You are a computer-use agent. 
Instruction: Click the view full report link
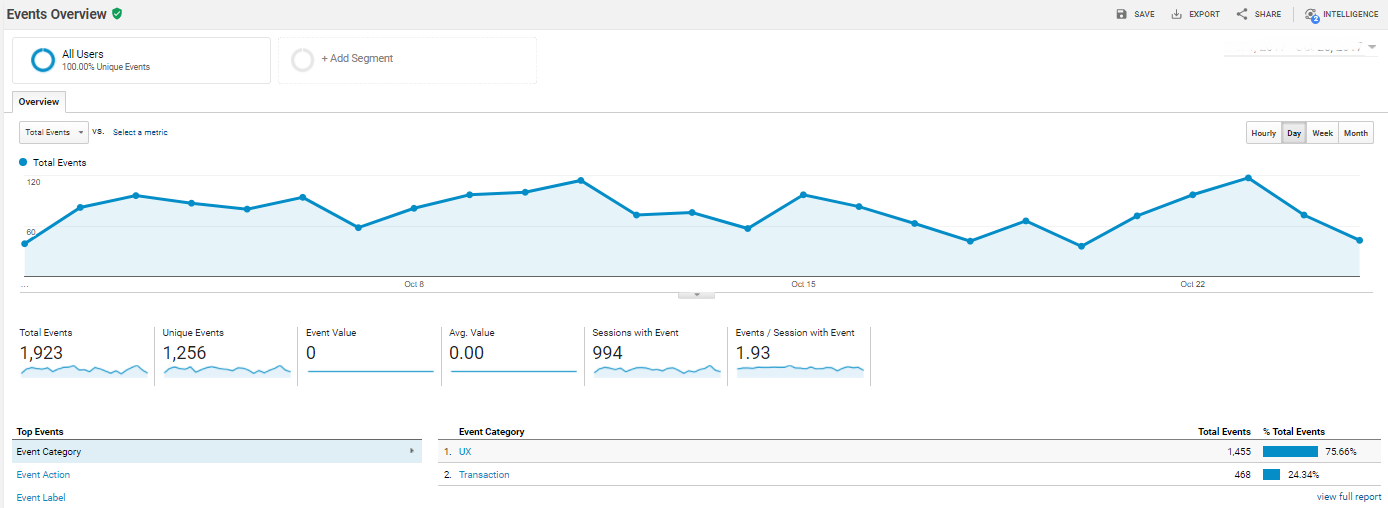point(1349,497)
